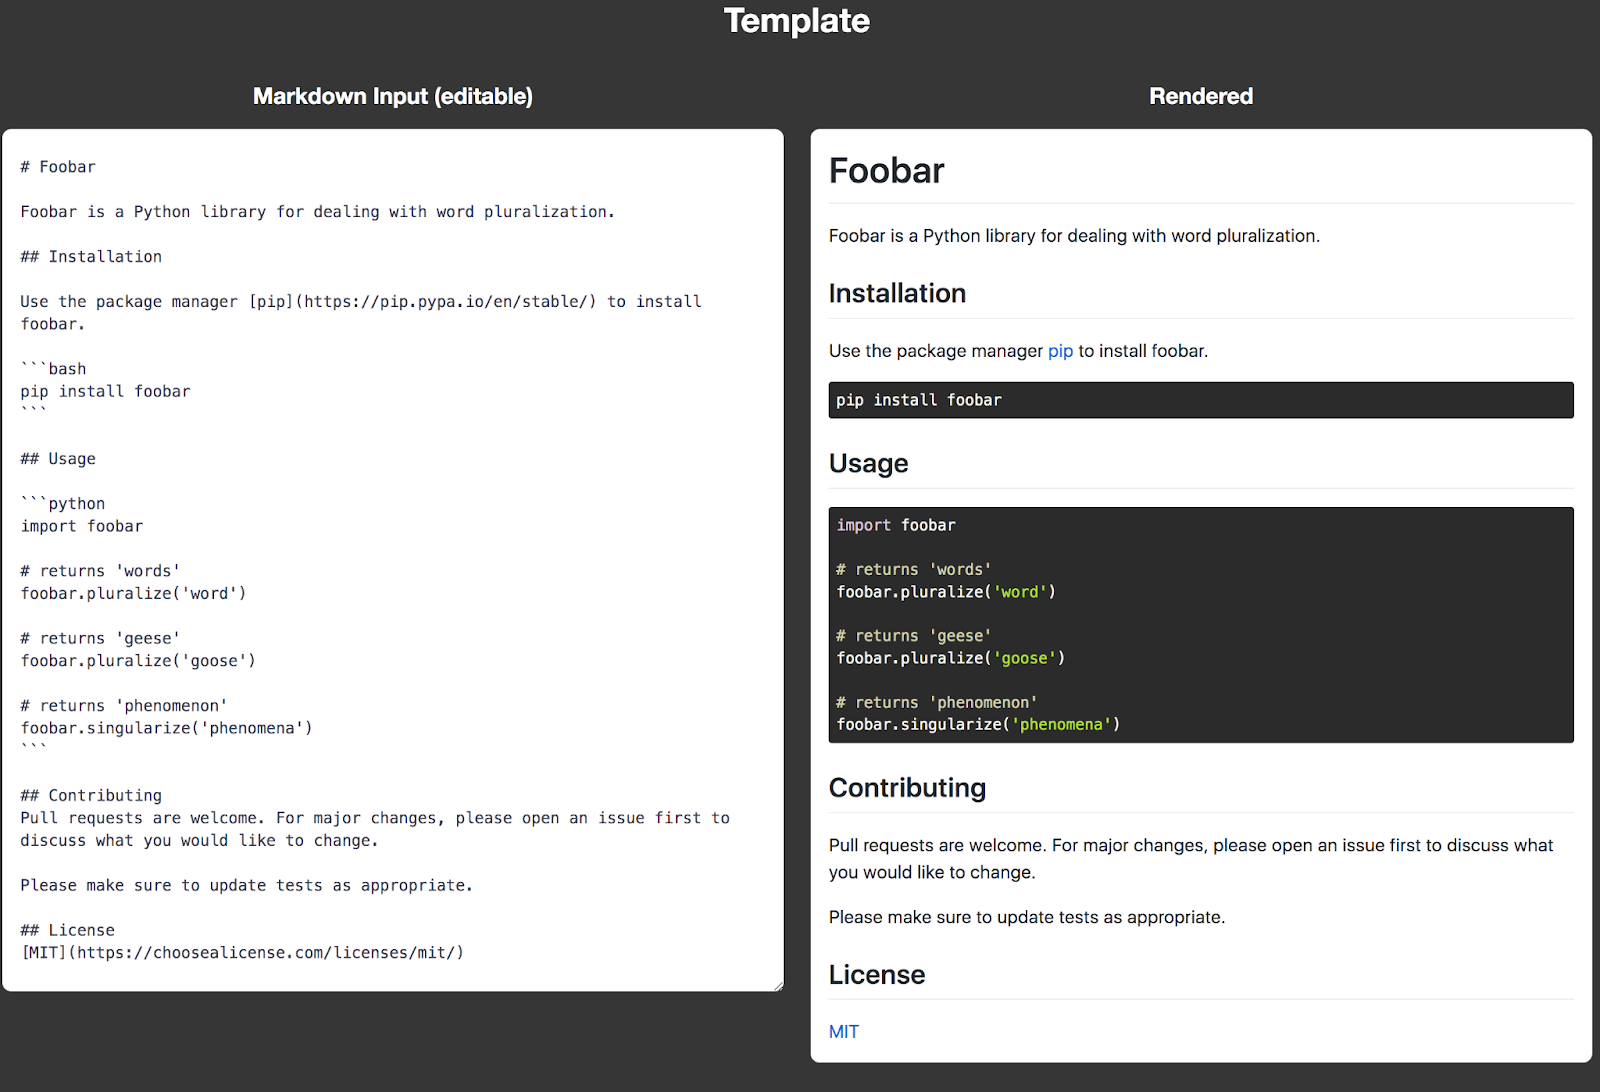Click the 'Markdown Input (editable)' label

[x=392, y=96]
